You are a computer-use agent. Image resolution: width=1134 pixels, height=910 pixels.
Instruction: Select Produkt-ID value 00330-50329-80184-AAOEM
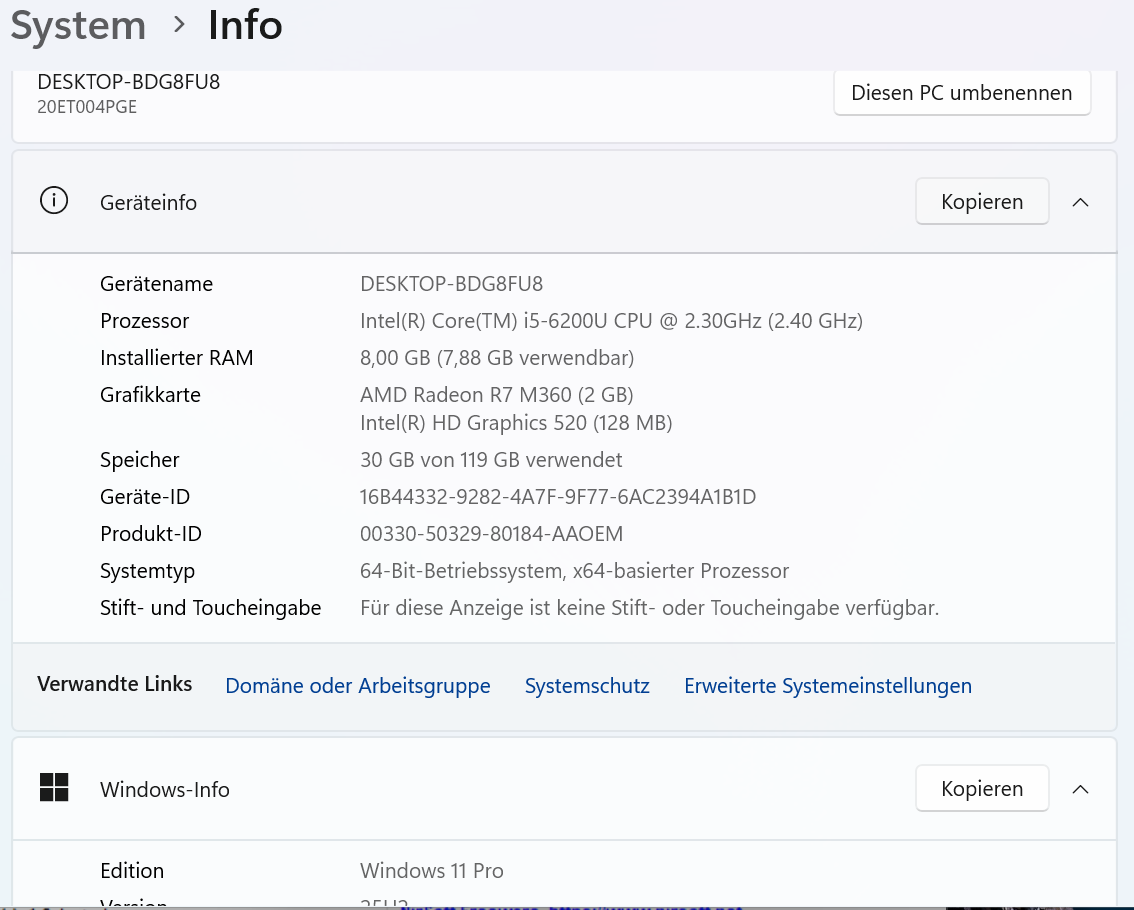[491, 533]
